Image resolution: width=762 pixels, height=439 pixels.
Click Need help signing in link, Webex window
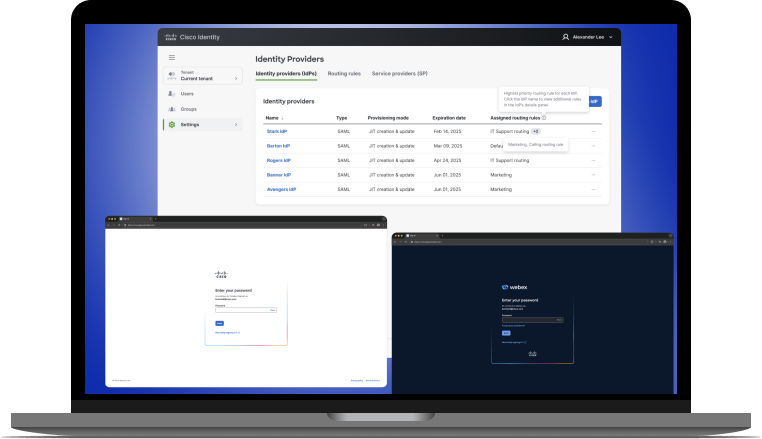514,342
